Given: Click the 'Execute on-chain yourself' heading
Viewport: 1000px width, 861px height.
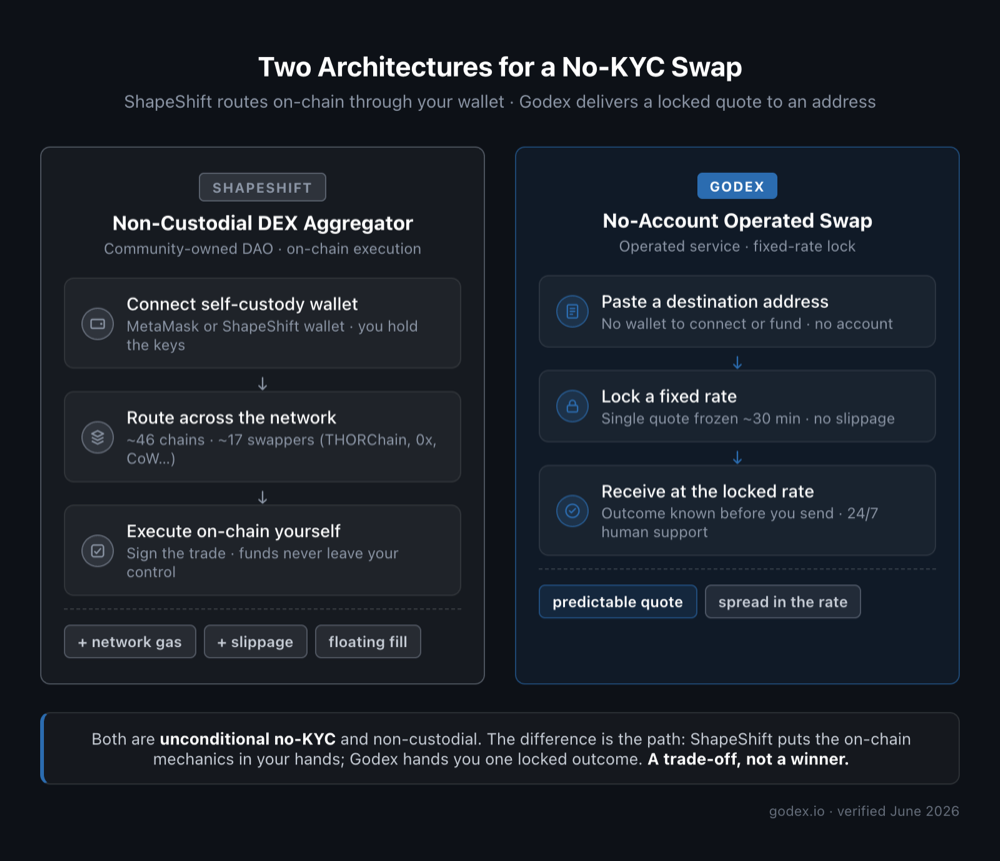Looking at the screenshot, I should coord(233,531).
